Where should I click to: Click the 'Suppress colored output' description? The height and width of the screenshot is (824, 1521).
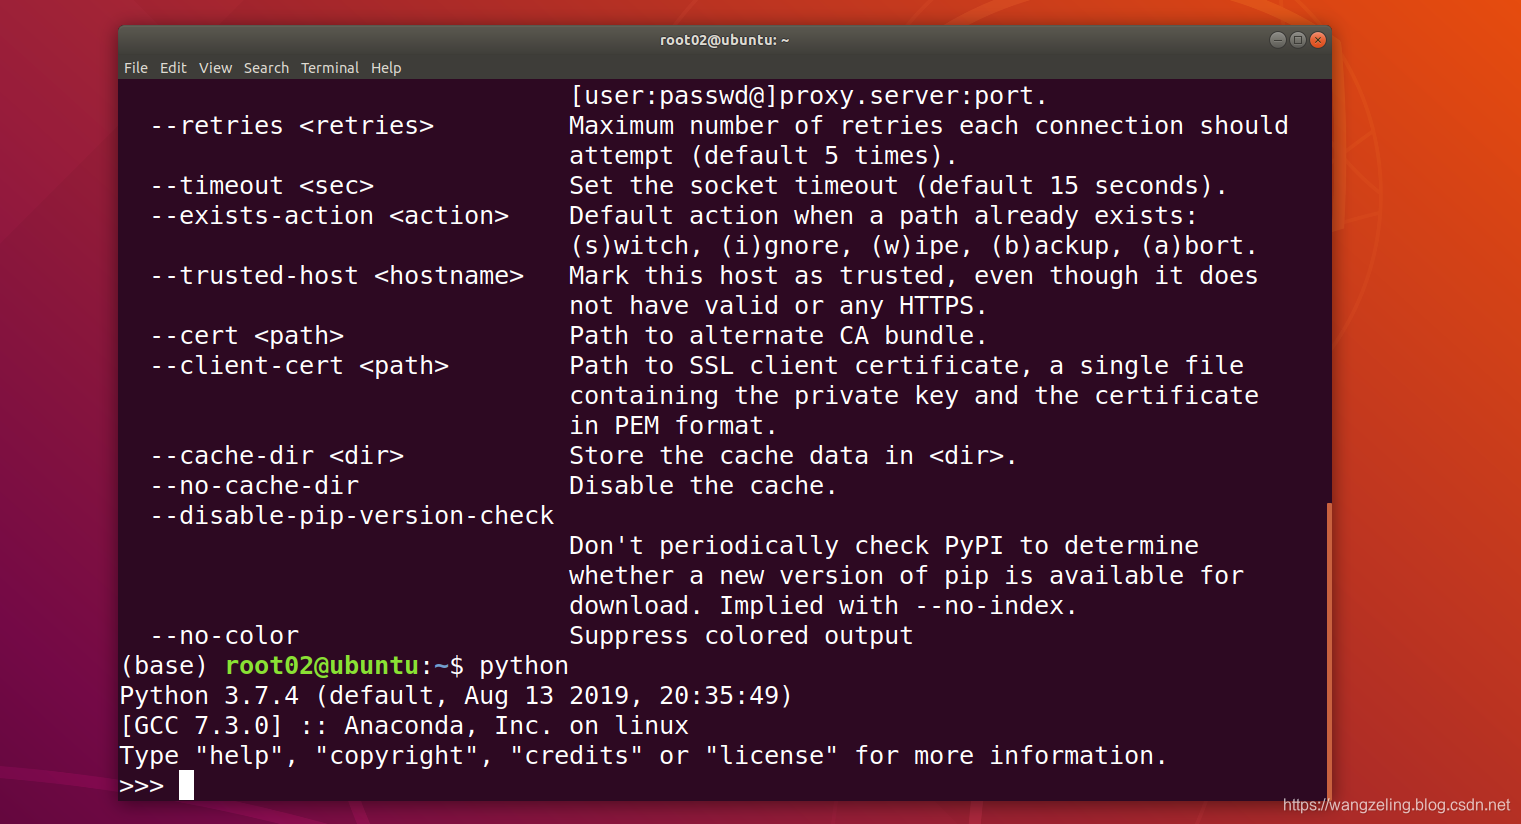coord(741,636)
